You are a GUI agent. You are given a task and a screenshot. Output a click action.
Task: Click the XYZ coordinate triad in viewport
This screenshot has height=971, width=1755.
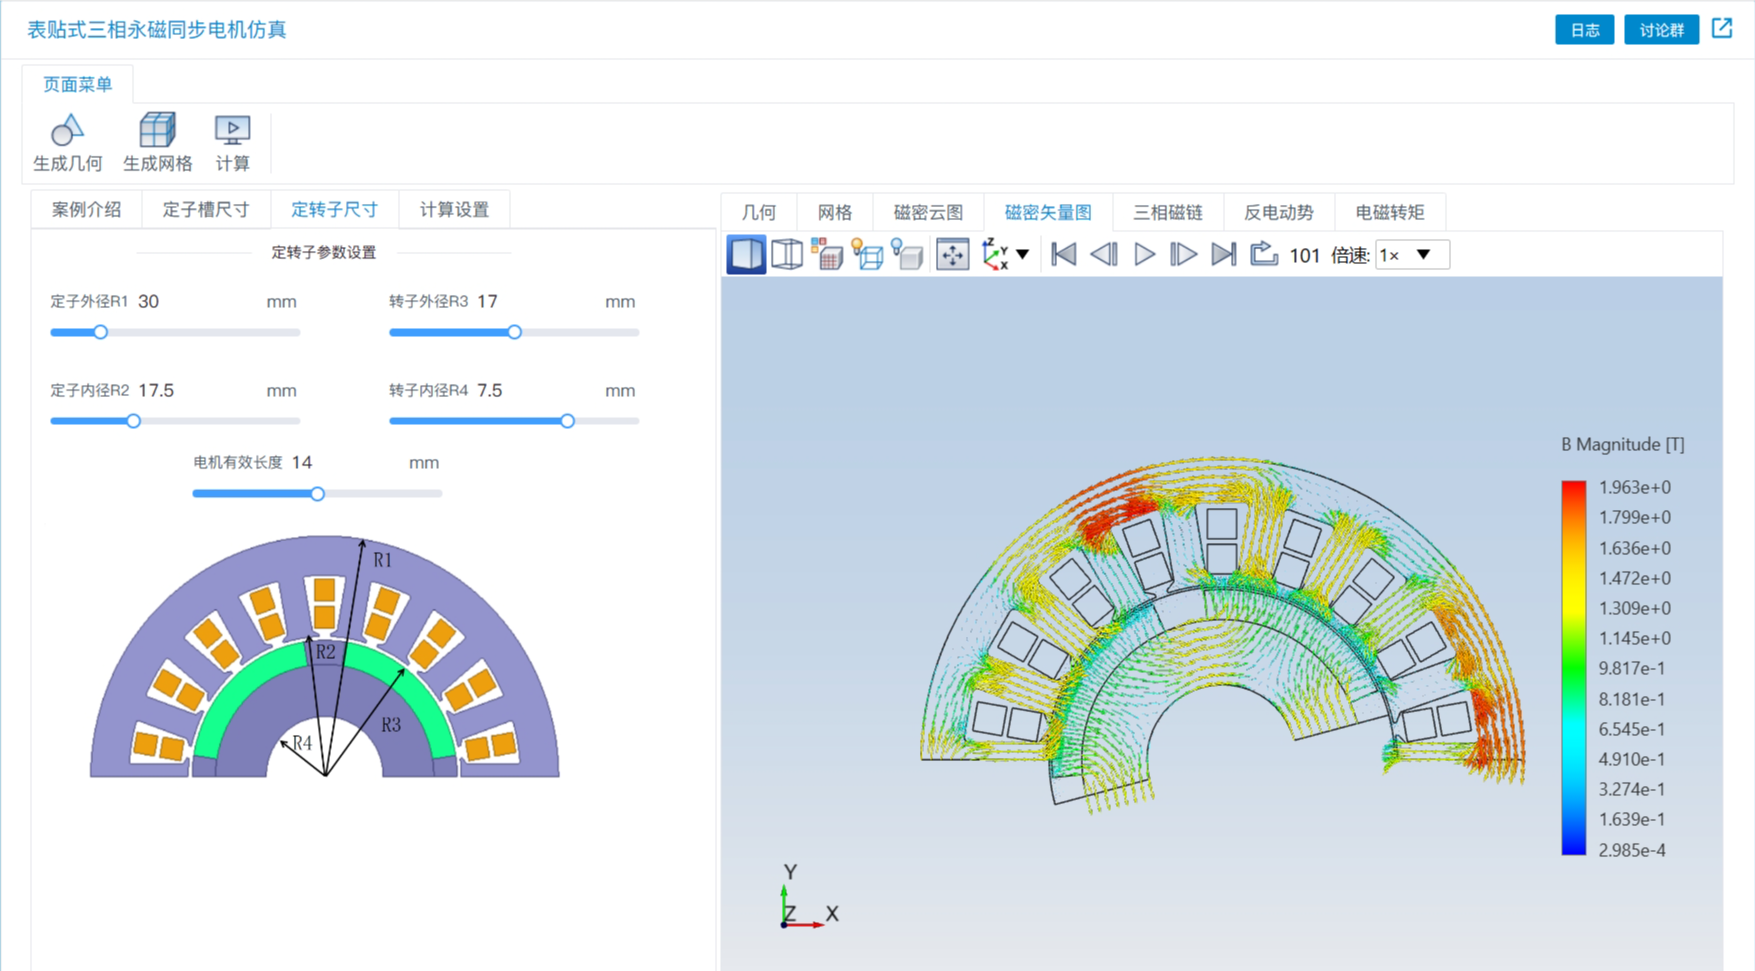(x=807, y=897)
